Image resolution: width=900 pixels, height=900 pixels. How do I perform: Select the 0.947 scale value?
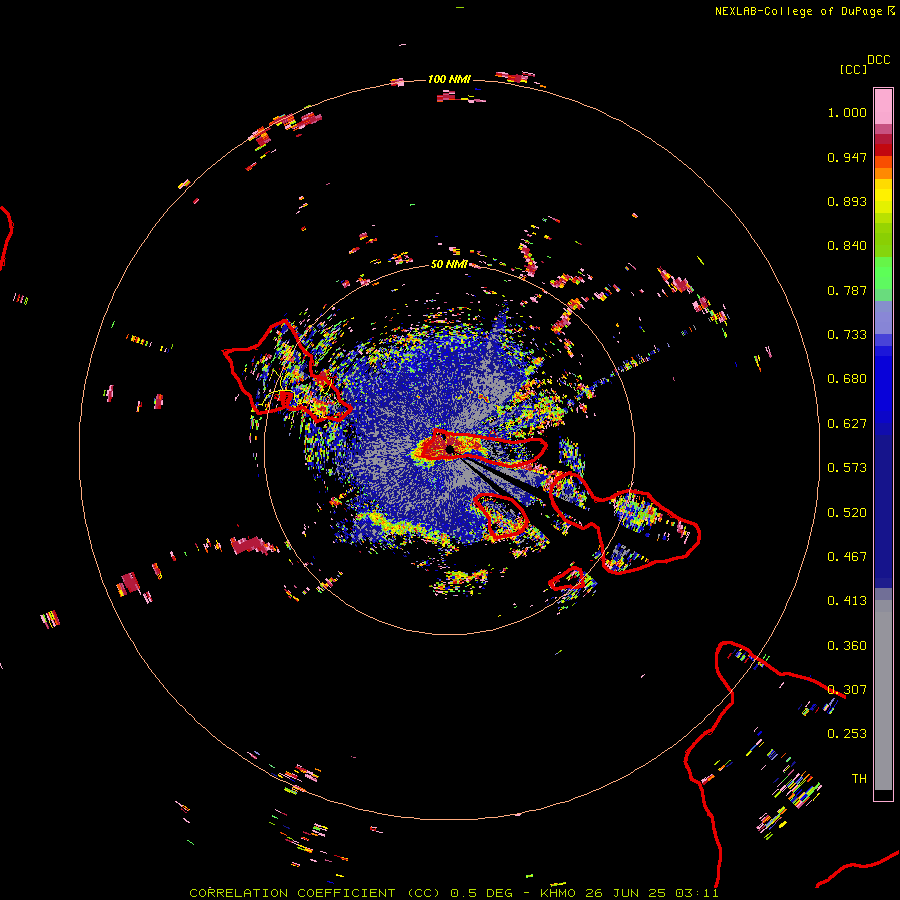coord(847,157)
